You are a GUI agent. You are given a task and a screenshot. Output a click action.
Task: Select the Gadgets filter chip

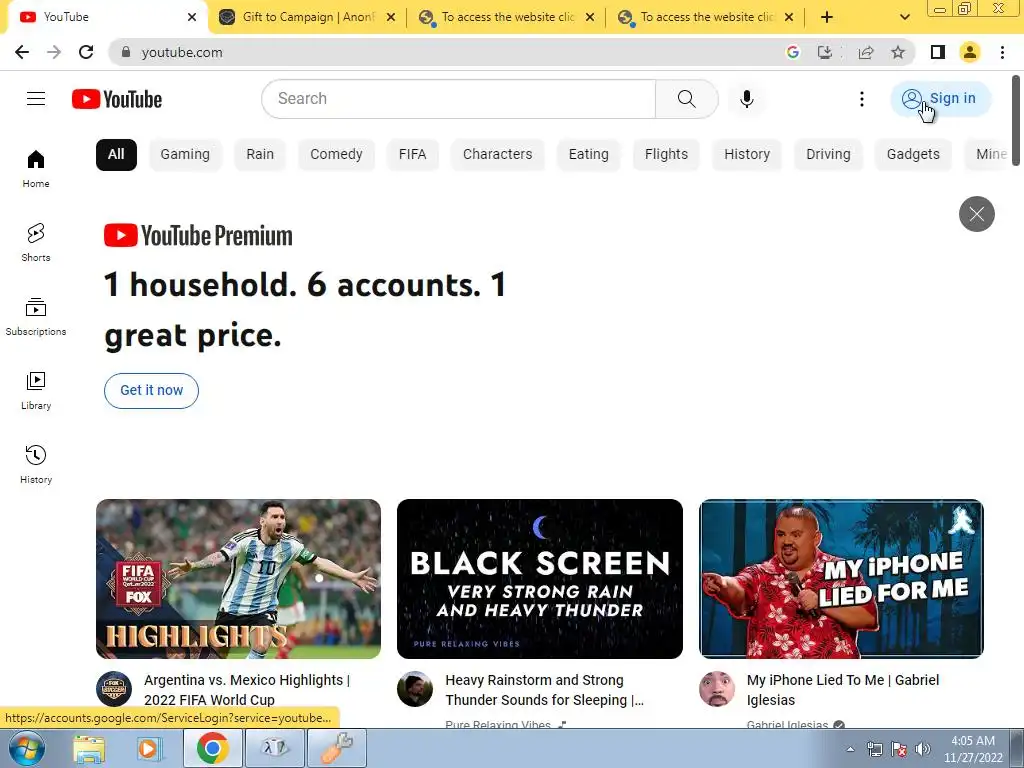point(913,155)
